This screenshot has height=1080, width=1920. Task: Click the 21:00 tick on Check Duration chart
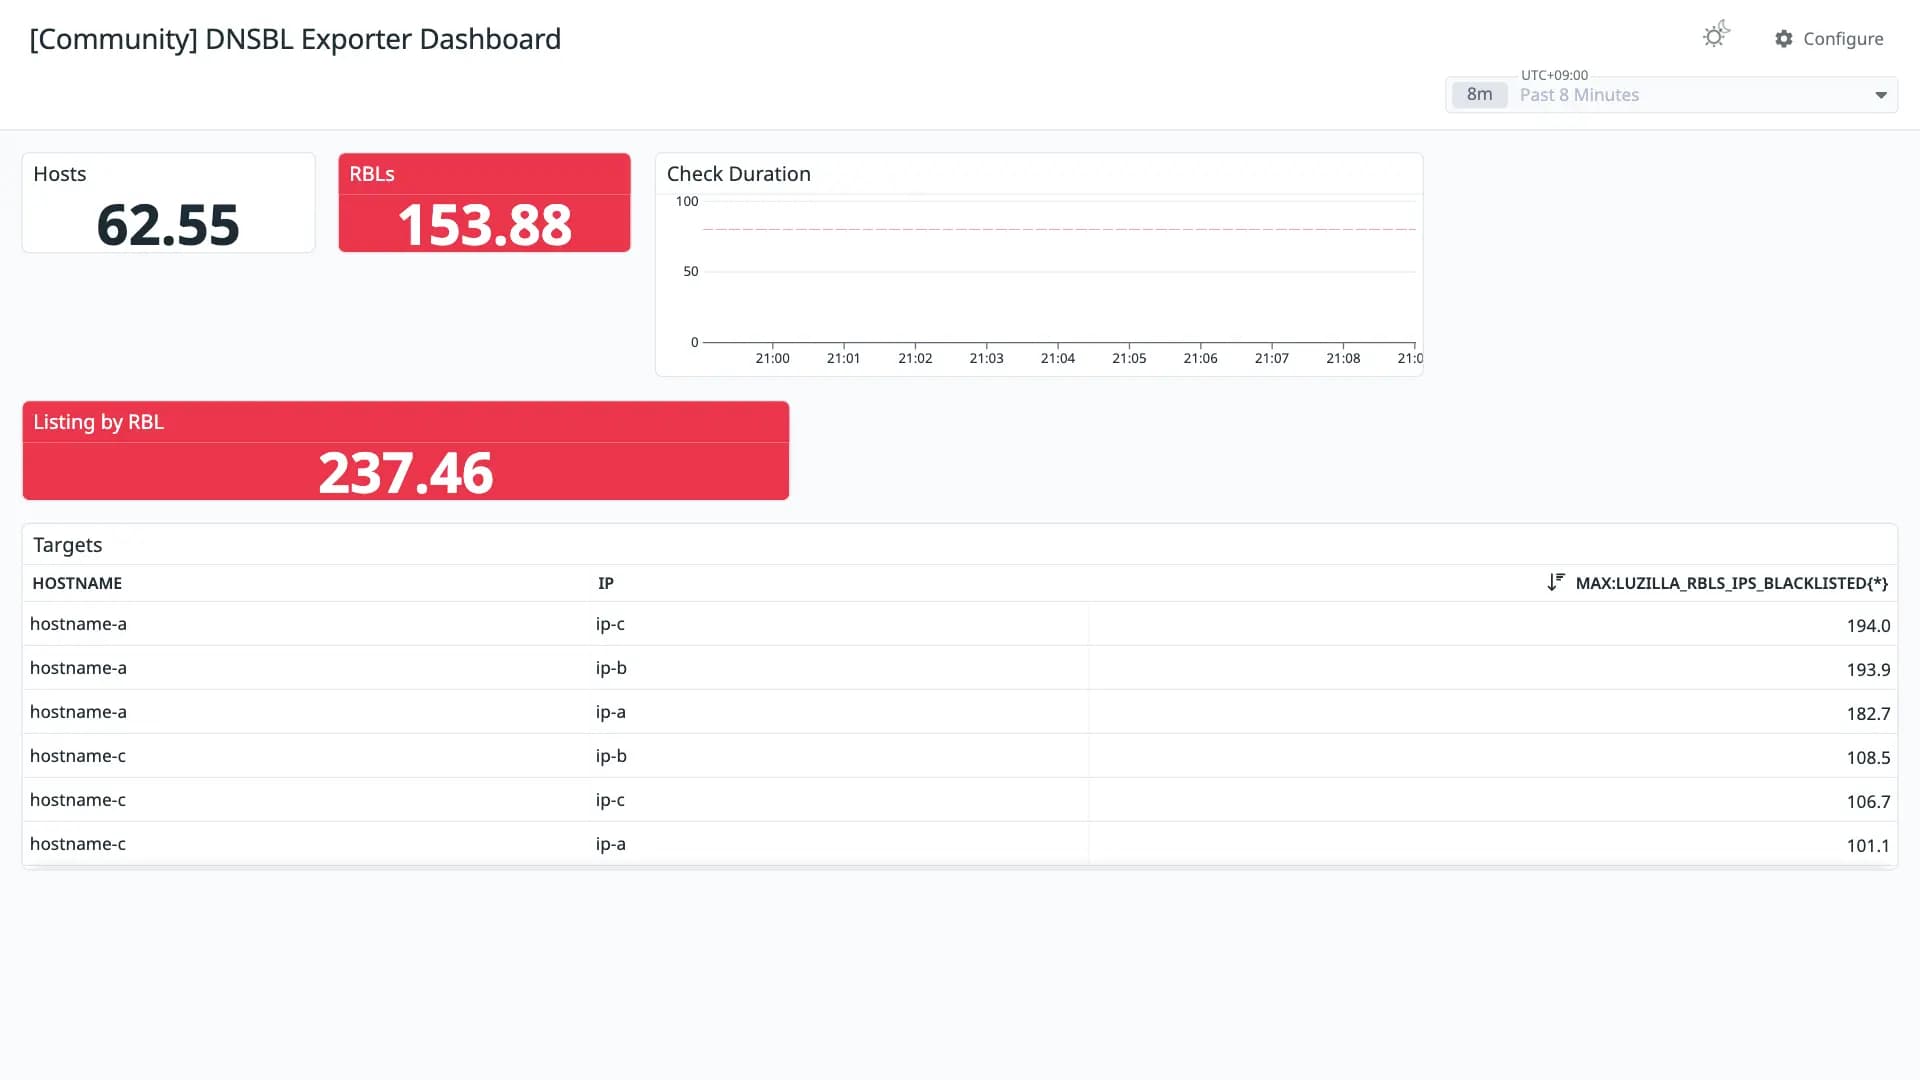[772, 358]
